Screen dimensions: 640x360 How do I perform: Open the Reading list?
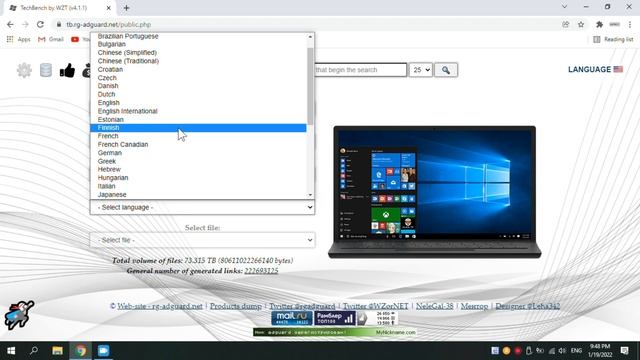click(613, 39)
